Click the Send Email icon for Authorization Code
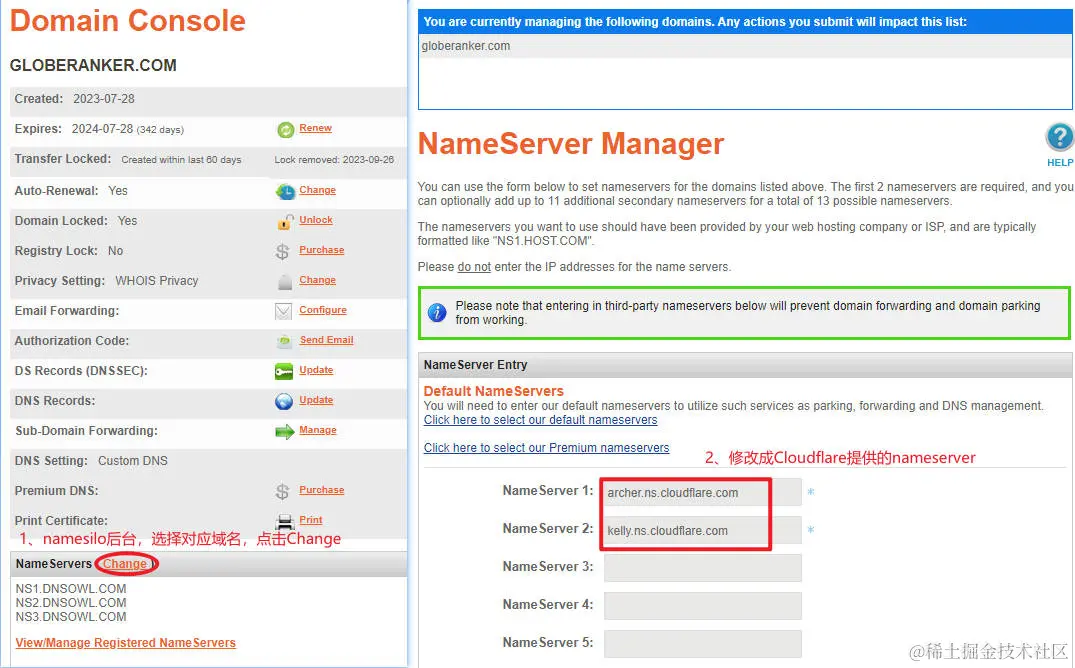 (283, 341)
